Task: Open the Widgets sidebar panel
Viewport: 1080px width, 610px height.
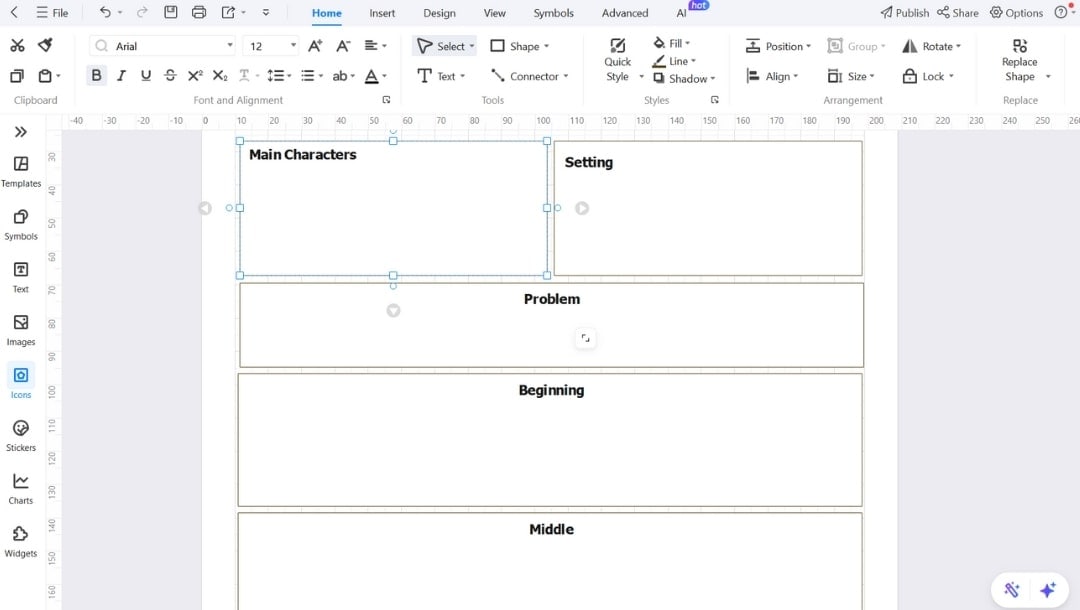Action: click(x=21, y=542)
